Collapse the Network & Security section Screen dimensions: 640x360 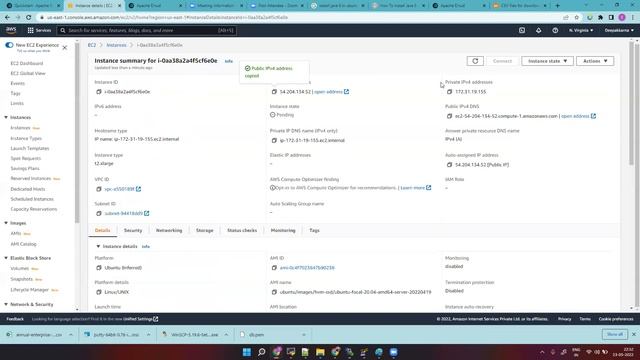[x=6, y=304]
